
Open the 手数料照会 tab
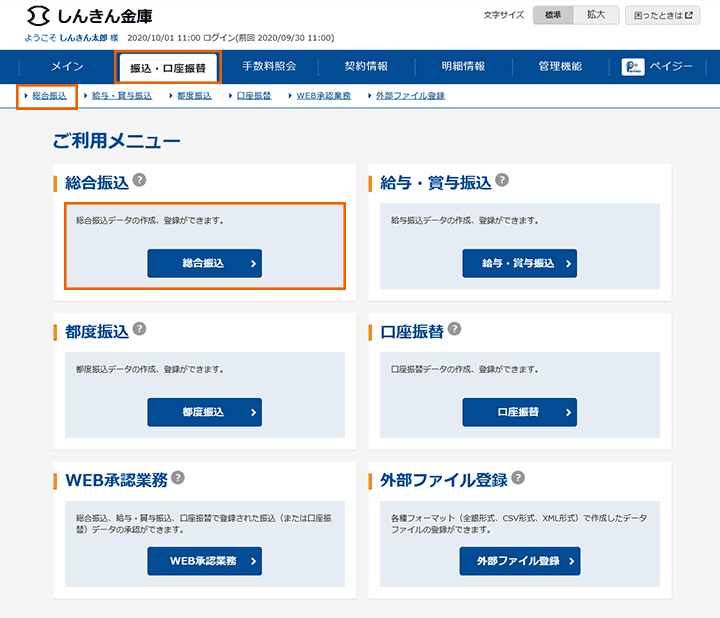tap(269, 67)
